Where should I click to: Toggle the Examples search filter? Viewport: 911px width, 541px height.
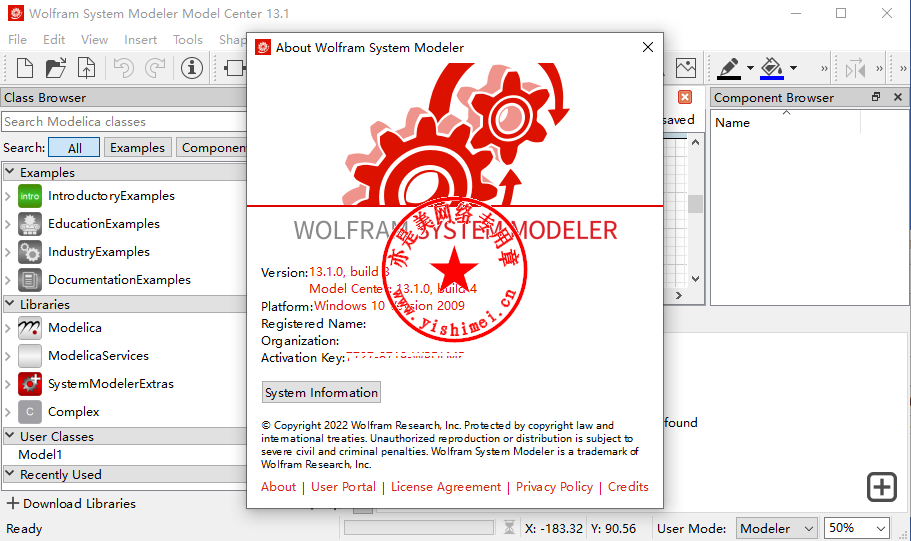[x=137, y=148]
